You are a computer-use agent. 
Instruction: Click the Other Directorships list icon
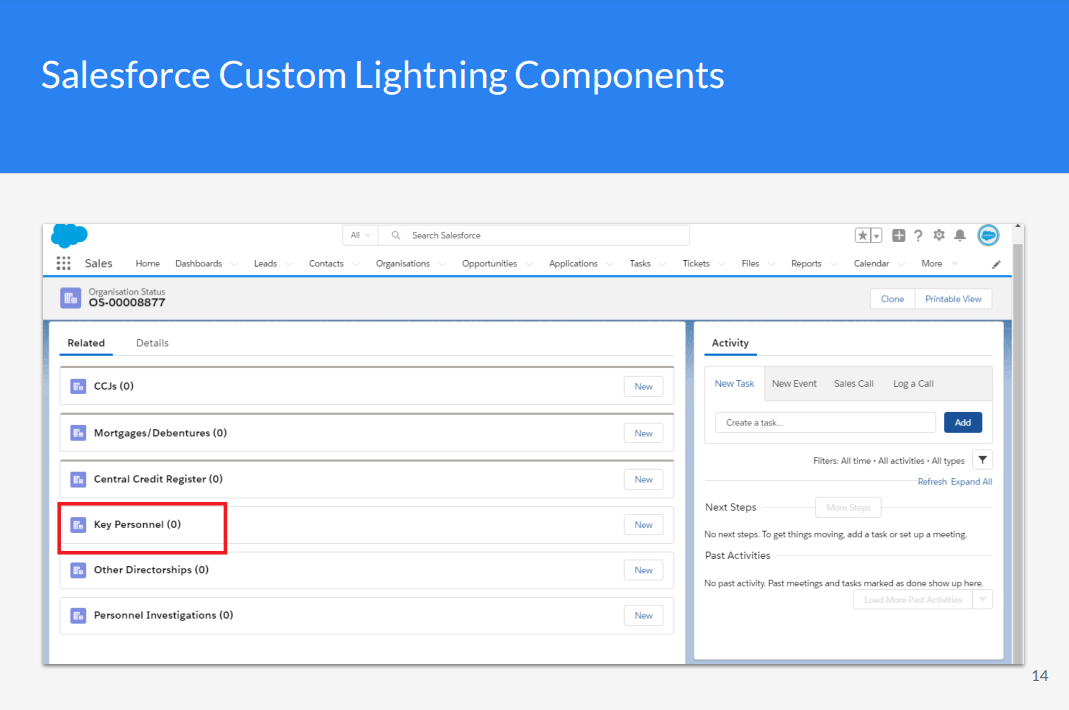(x=78, y=570)
